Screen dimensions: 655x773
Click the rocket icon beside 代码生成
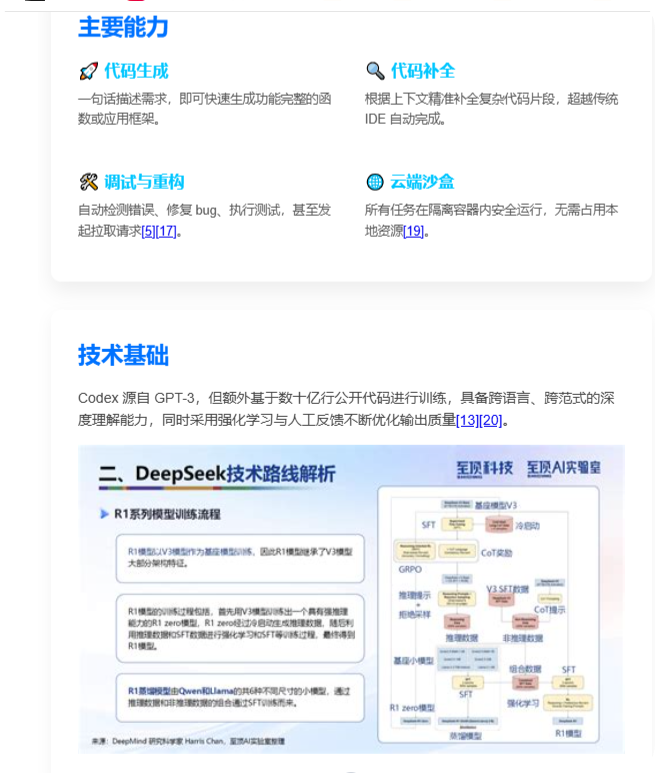point(89,71)
